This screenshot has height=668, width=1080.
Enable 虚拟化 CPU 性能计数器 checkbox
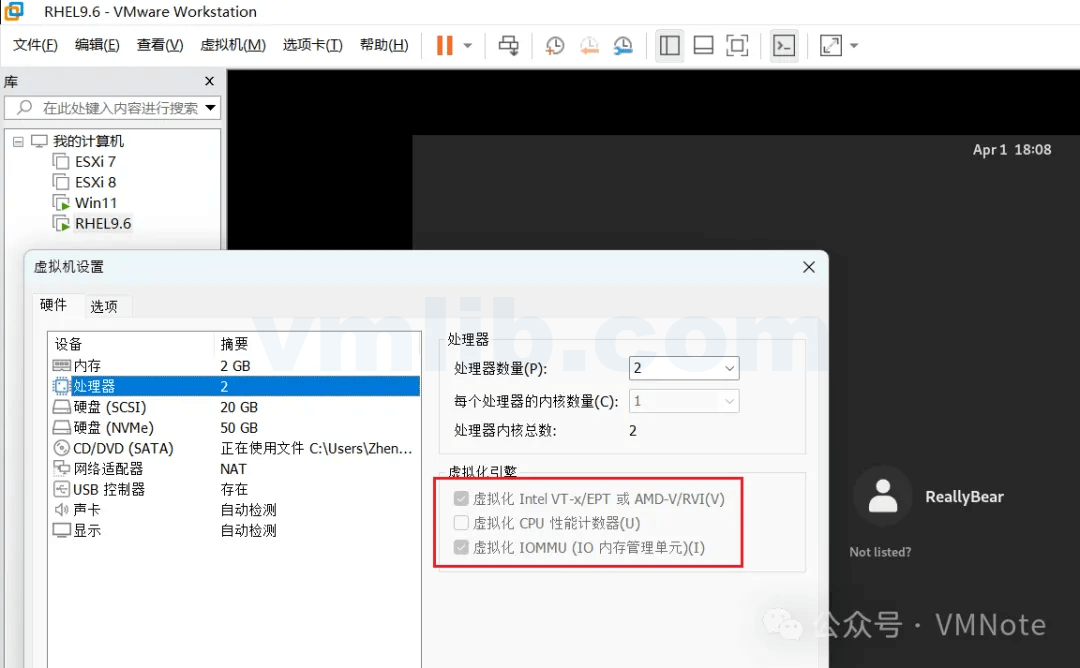click(461, 522)
